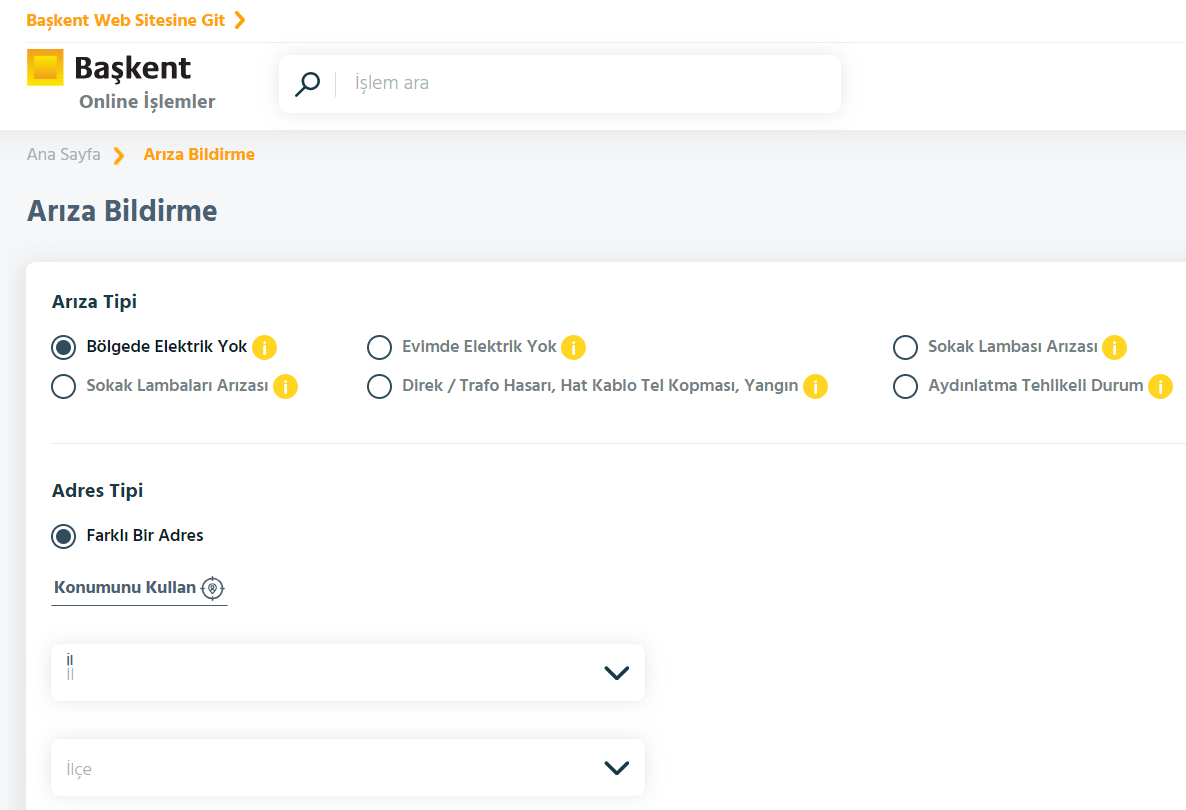1186x810 pixels.
Task: Choose Sokak Lambası Arızası radio option
Action: click(x=905, y=348)
